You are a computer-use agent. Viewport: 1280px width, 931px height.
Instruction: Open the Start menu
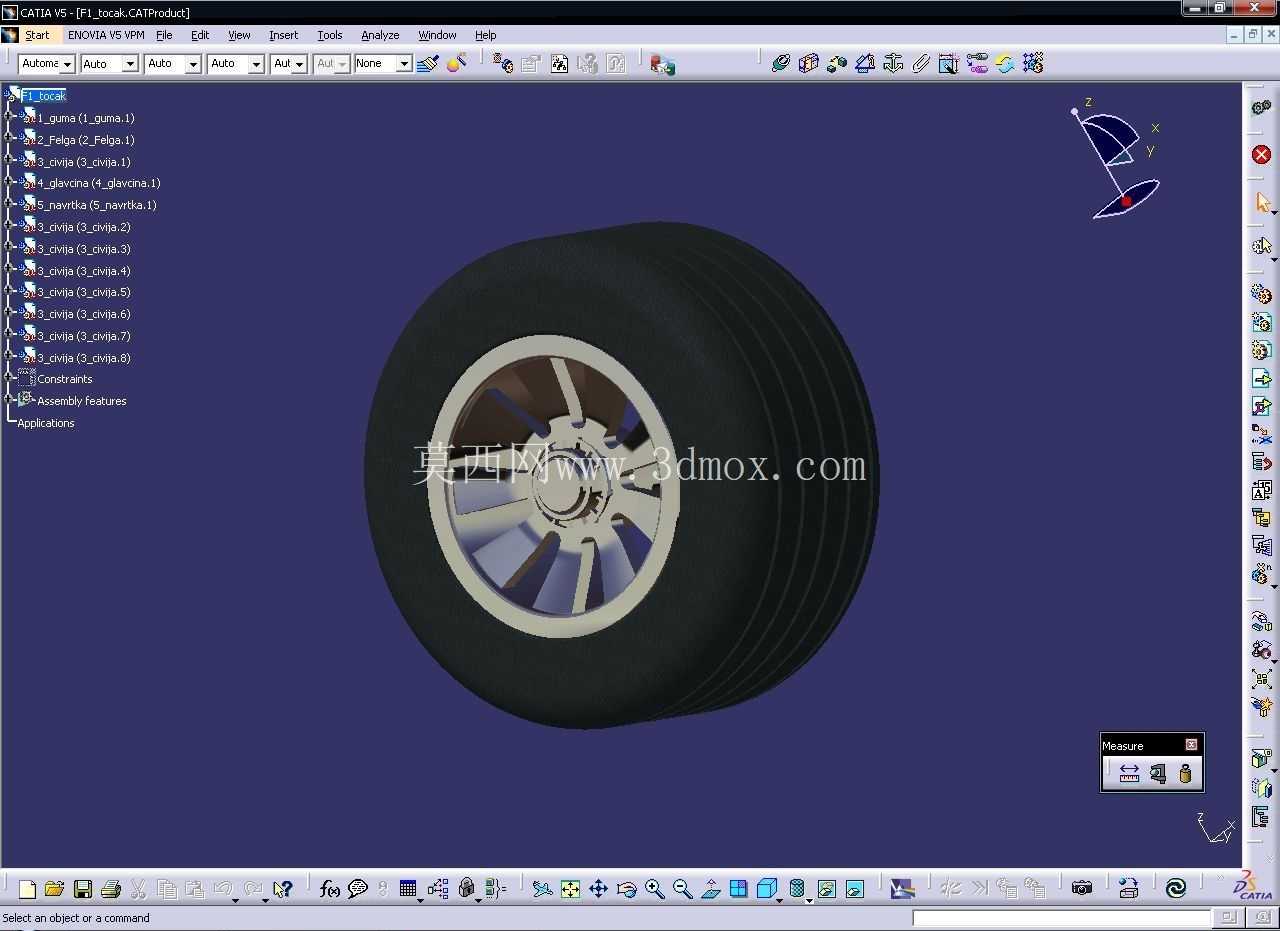pos(37,35)
